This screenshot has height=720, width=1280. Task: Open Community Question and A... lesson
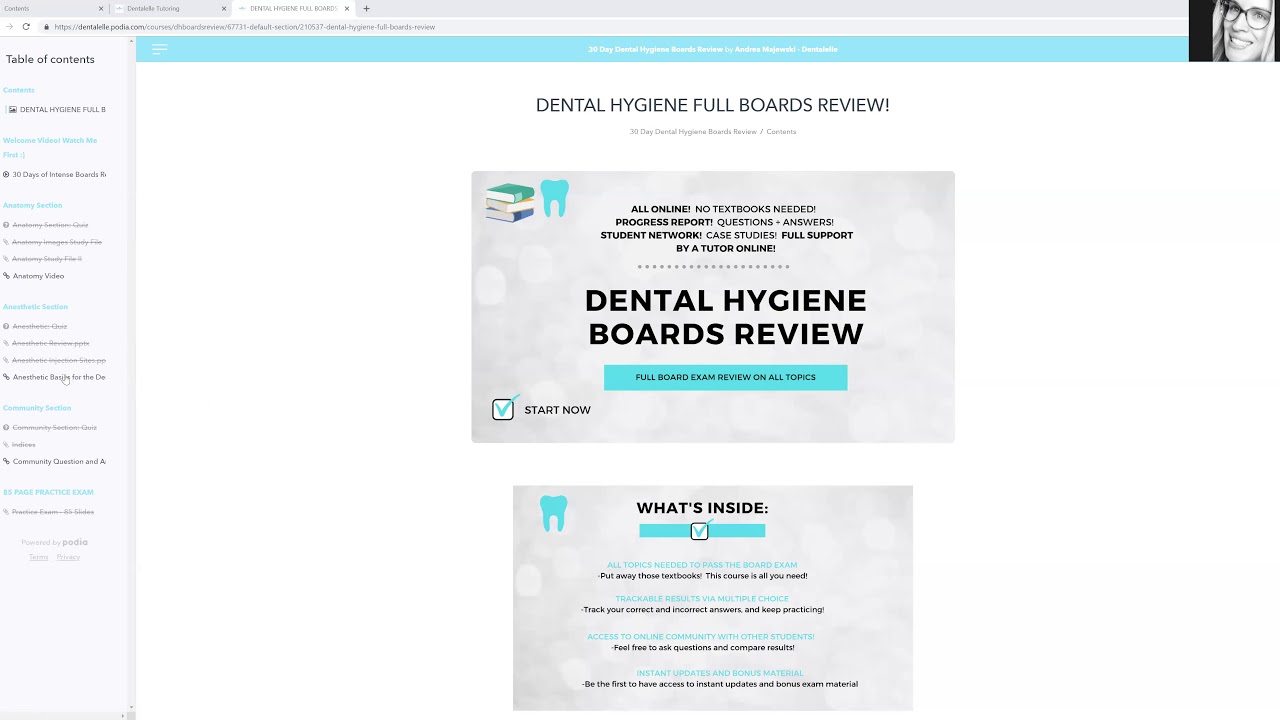point(59,461)
